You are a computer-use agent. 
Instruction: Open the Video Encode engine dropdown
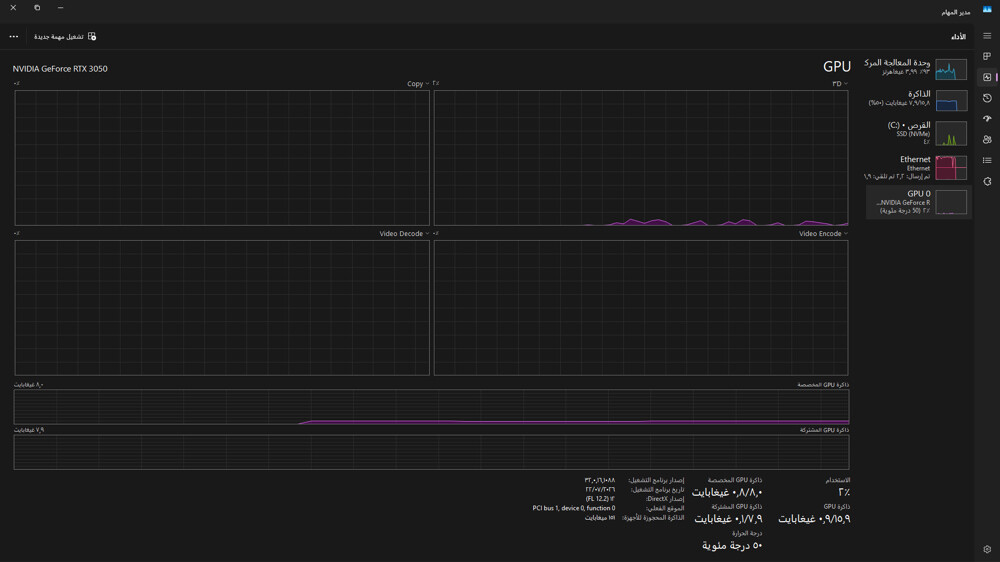tap(823, 233)
